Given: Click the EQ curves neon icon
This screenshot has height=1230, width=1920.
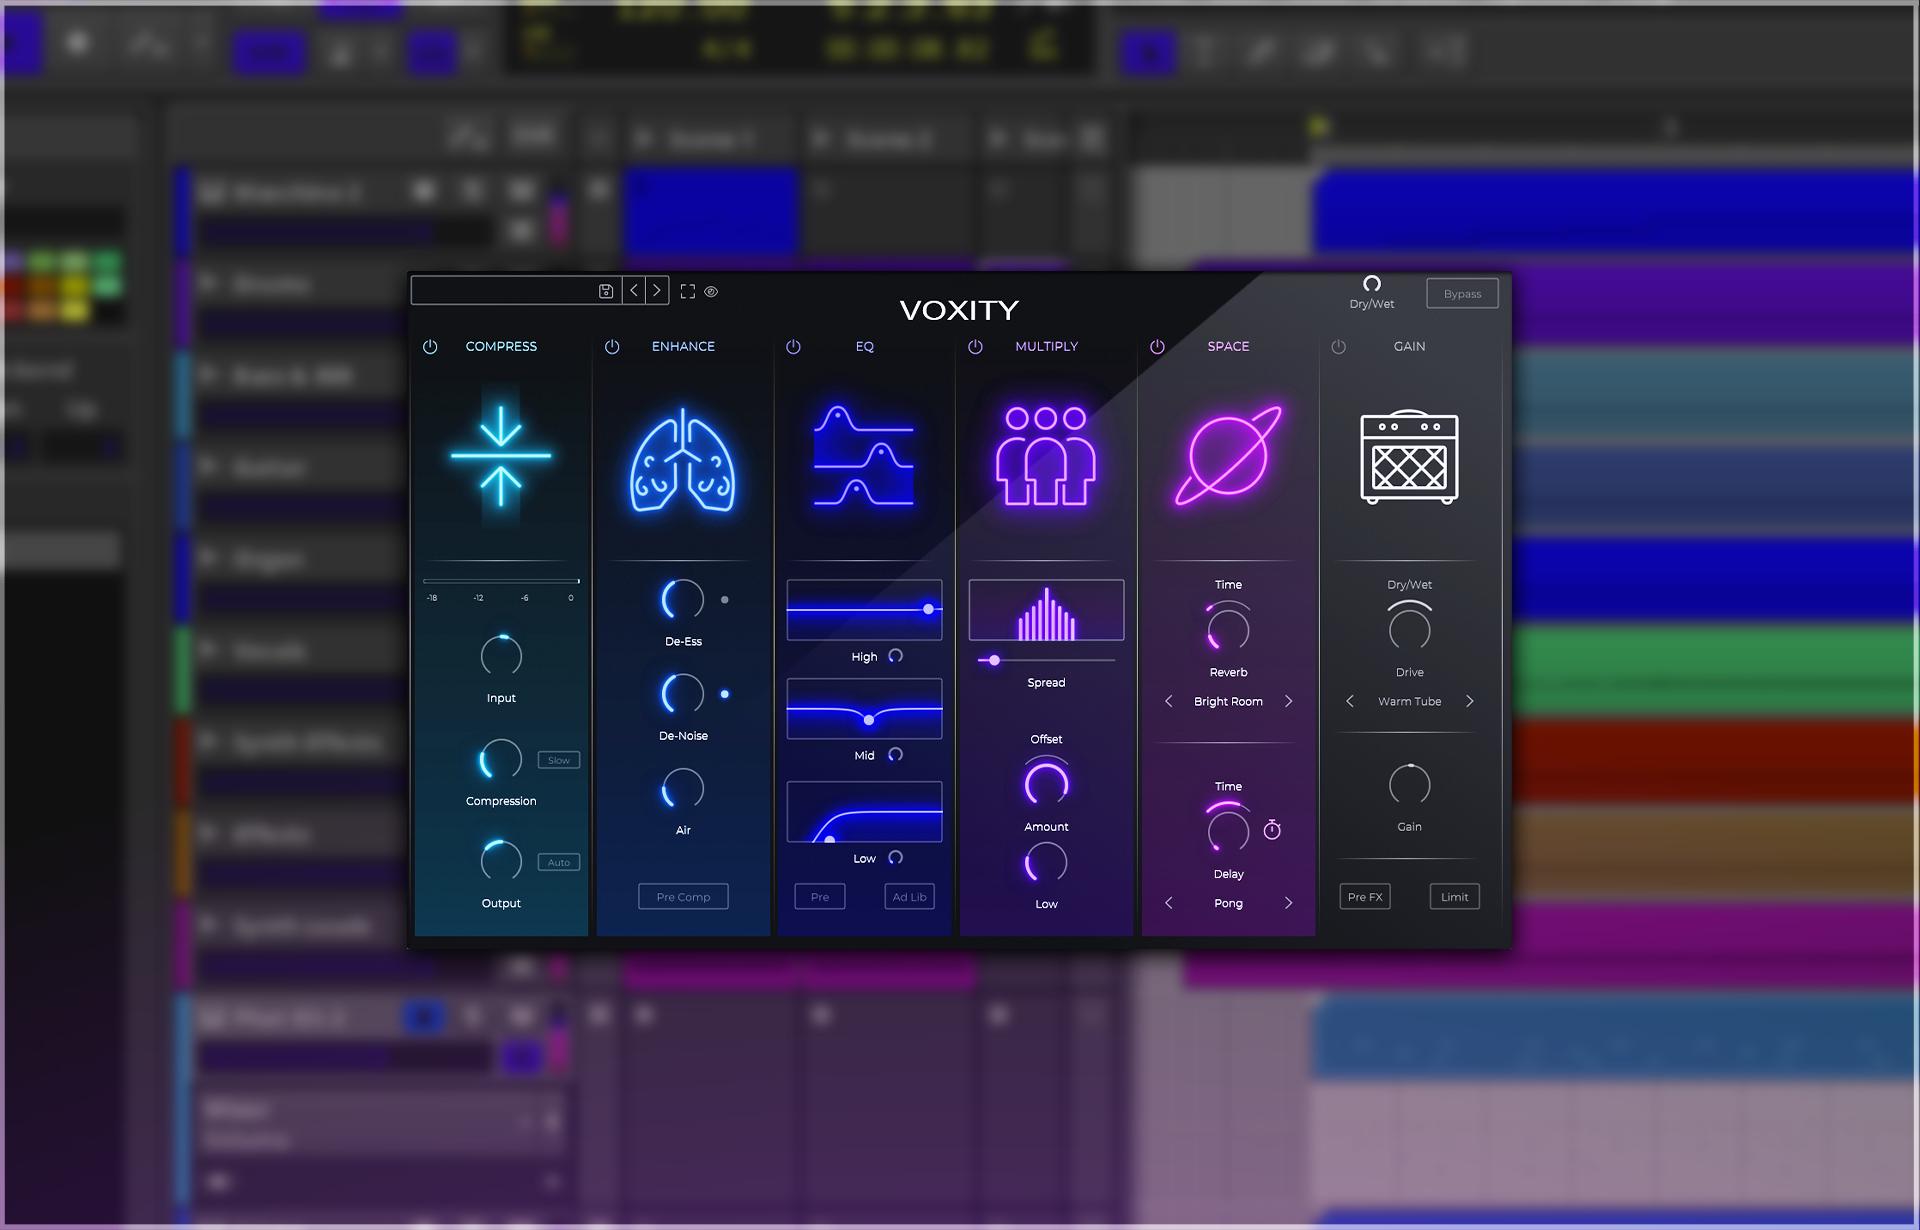Looking at the screenshot, I should click(x=864, y=456).
